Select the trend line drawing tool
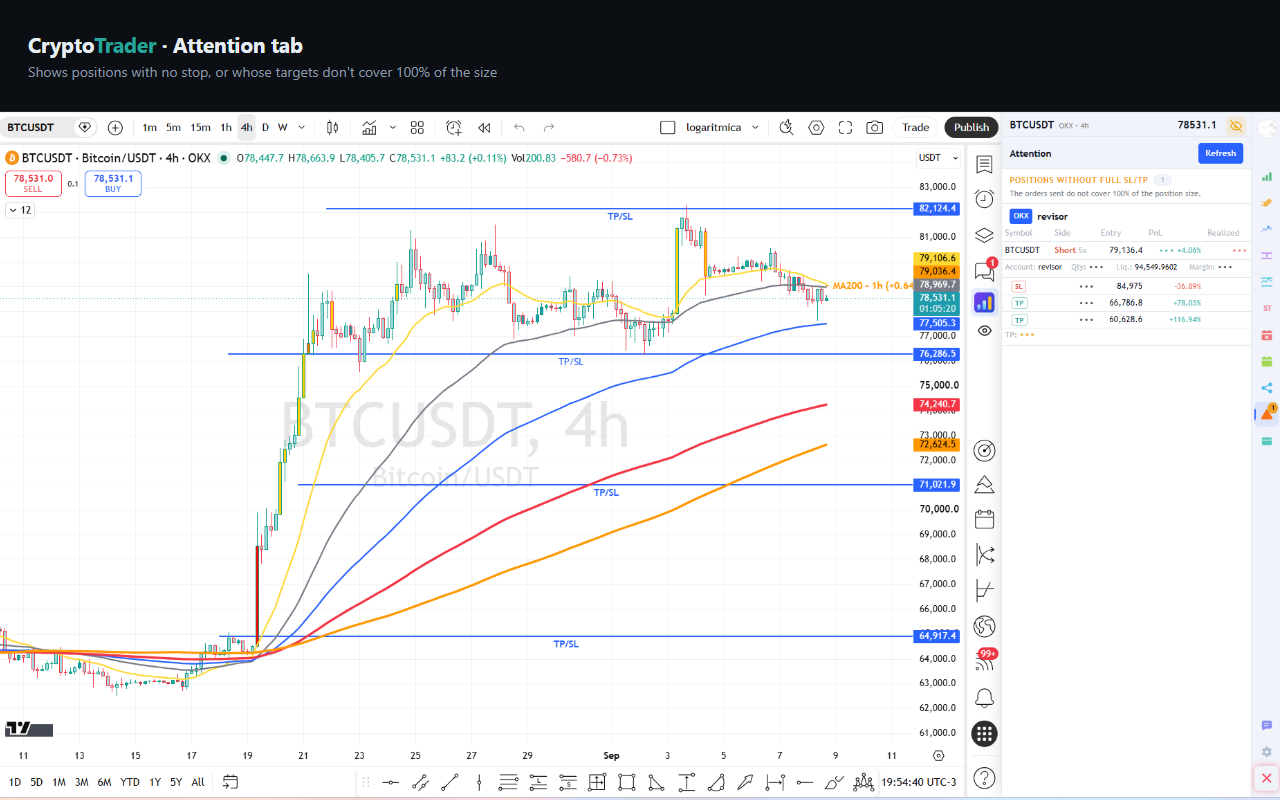The image size is (1280, 800). [450, 782]
